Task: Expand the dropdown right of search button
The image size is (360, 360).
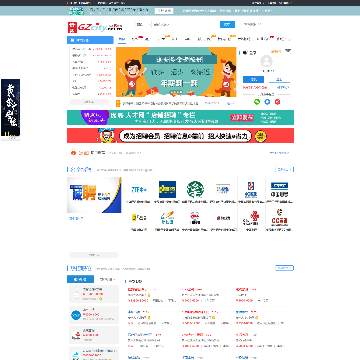Action: [252, 24]
